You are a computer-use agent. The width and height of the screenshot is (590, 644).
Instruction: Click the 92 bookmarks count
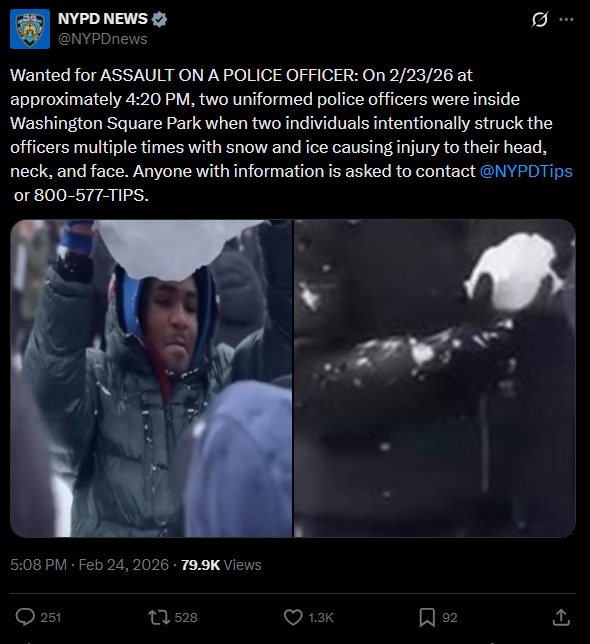450,618
